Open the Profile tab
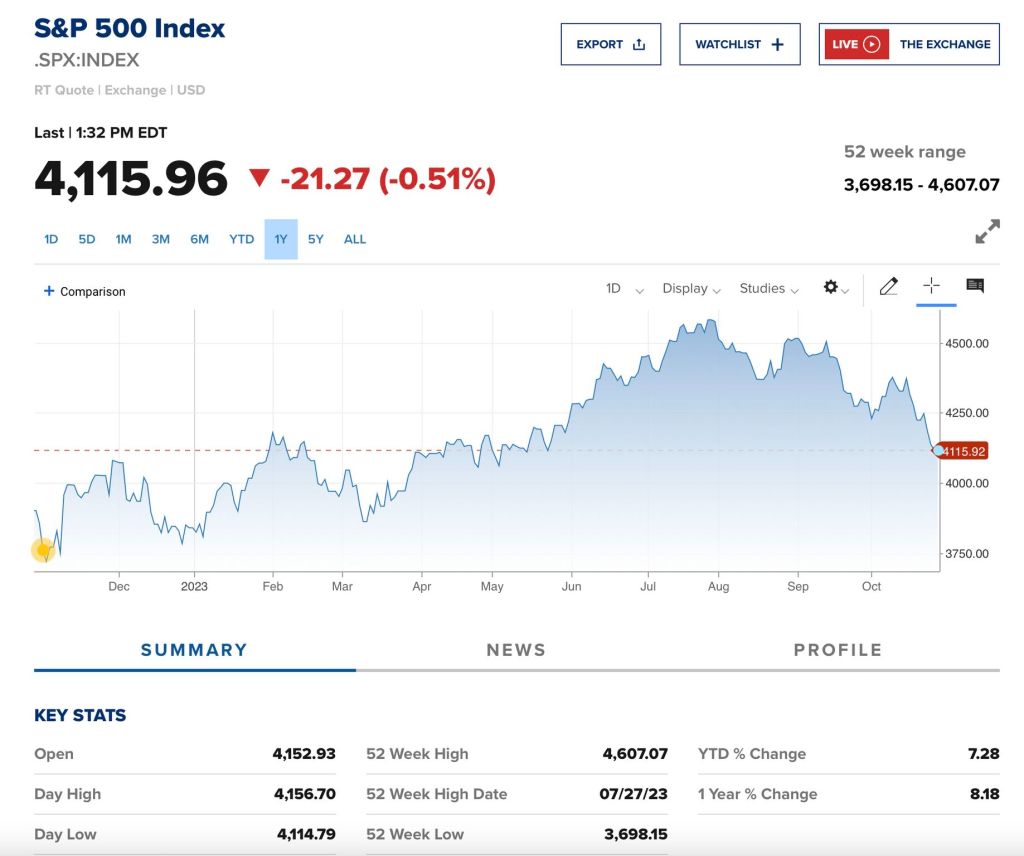1024x856 pixels. point(837,650)
